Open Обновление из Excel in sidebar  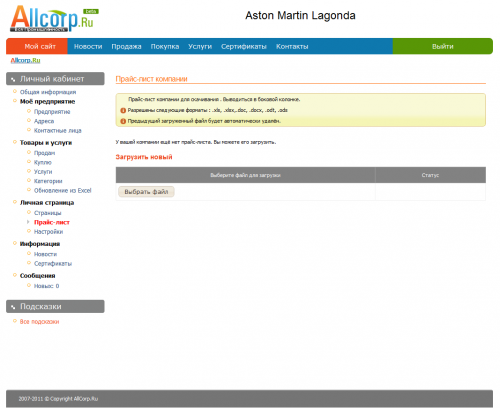62,190
